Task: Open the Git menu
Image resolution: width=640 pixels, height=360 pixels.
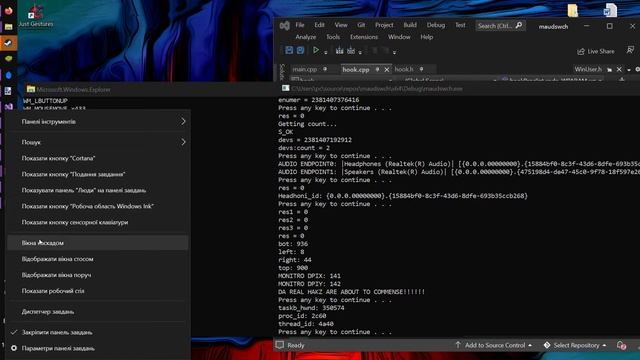Action: pos(361,25)
